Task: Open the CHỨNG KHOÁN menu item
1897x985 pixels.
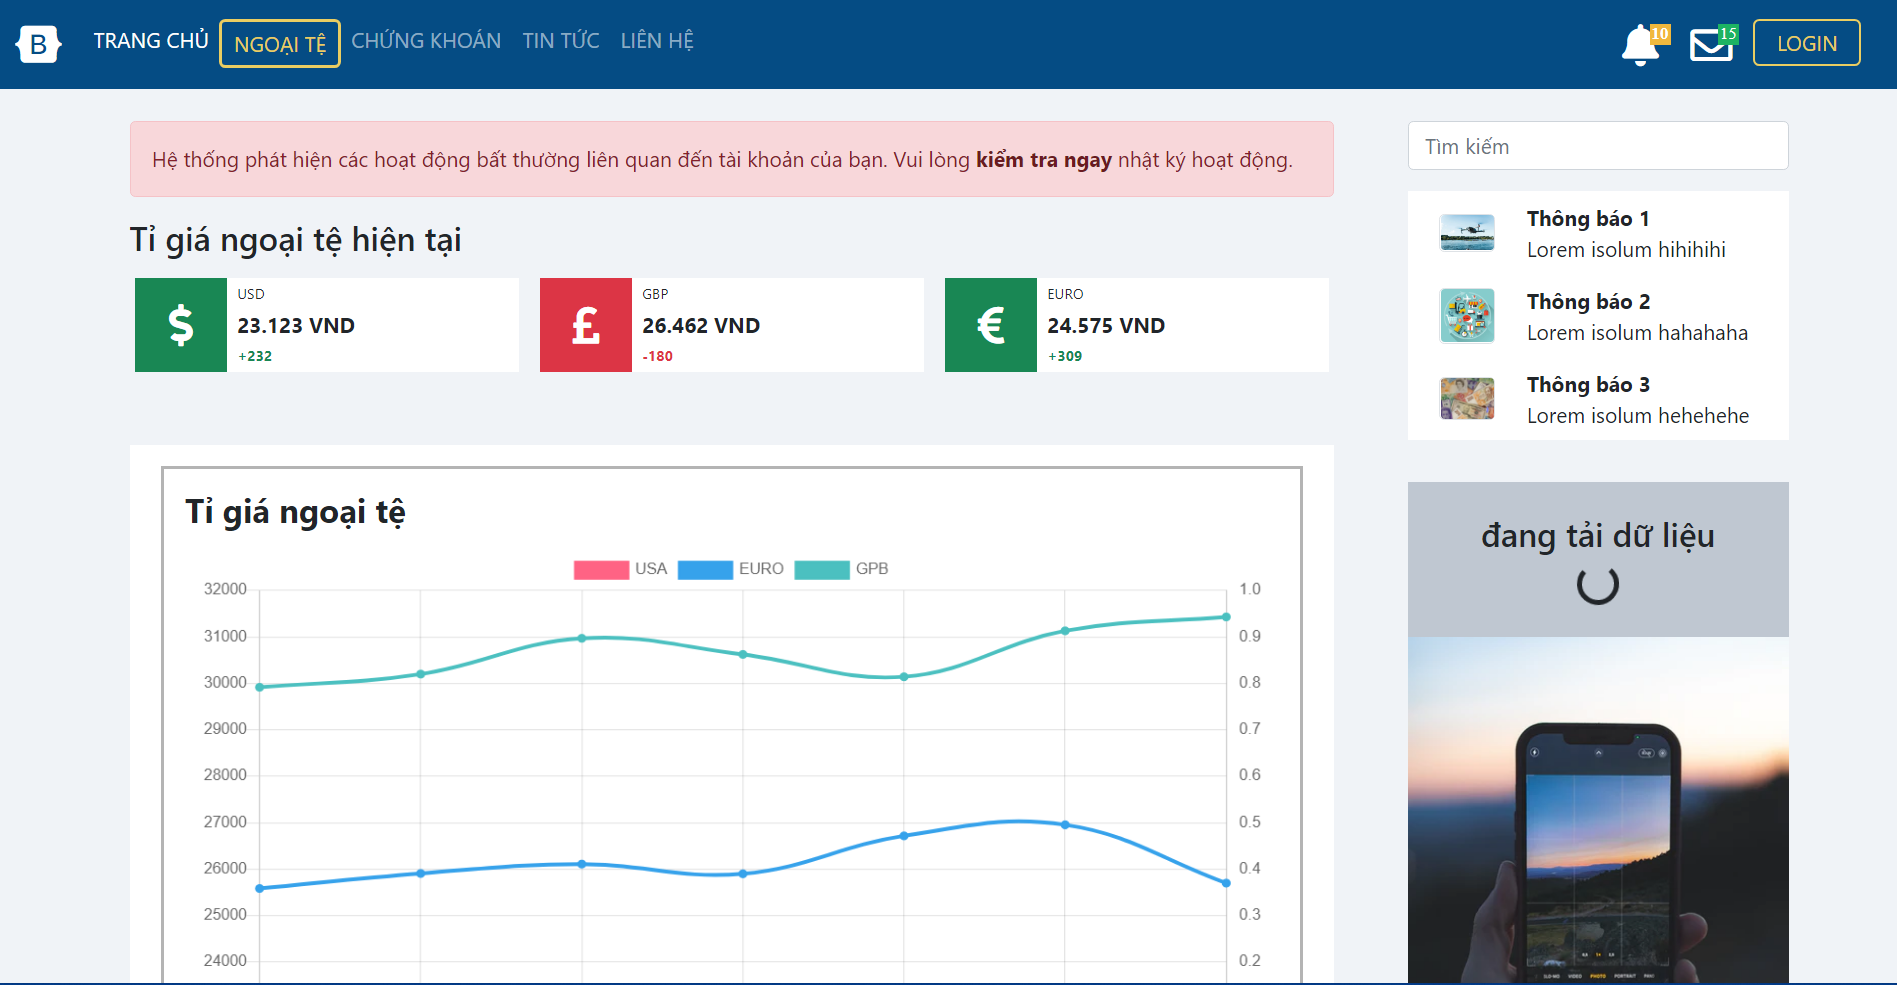Action: click(x=426, y=41)
